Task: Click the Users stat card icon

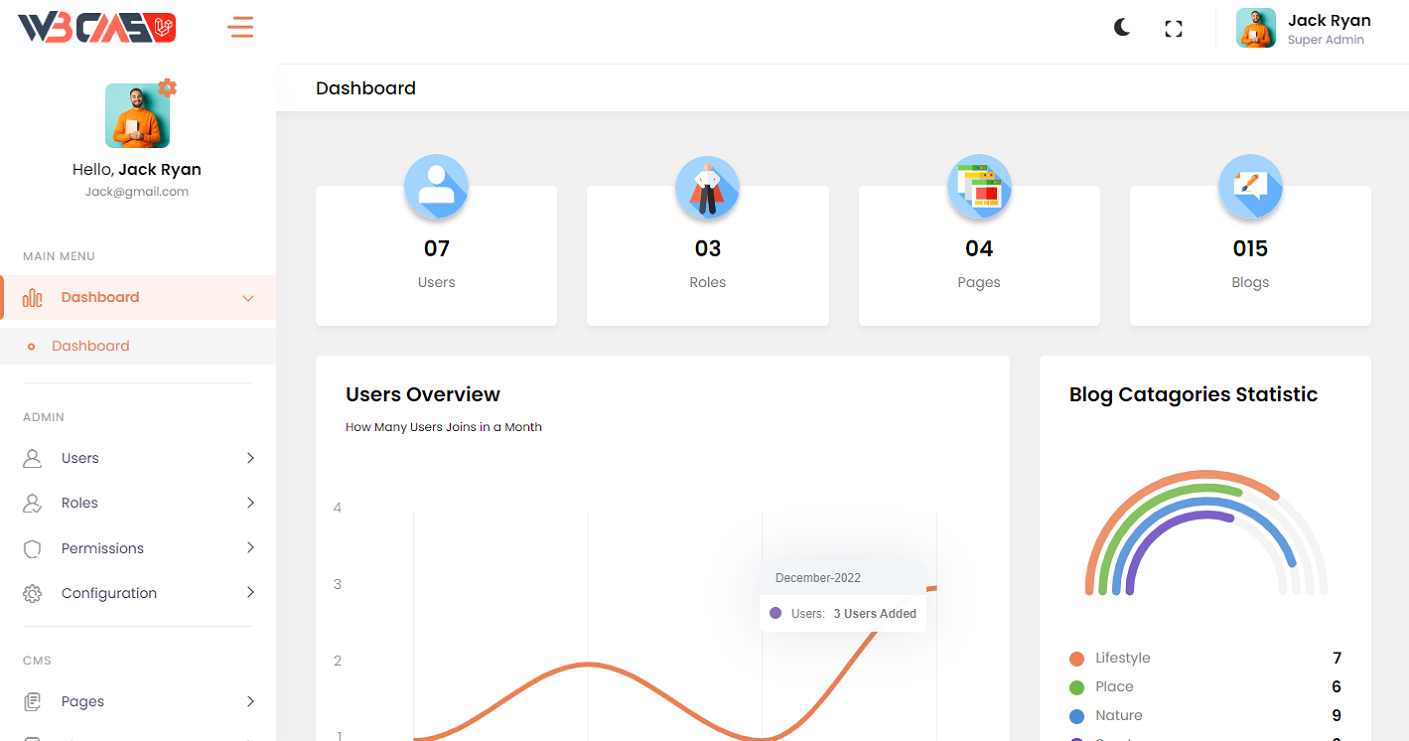Action: click(436, 187)
